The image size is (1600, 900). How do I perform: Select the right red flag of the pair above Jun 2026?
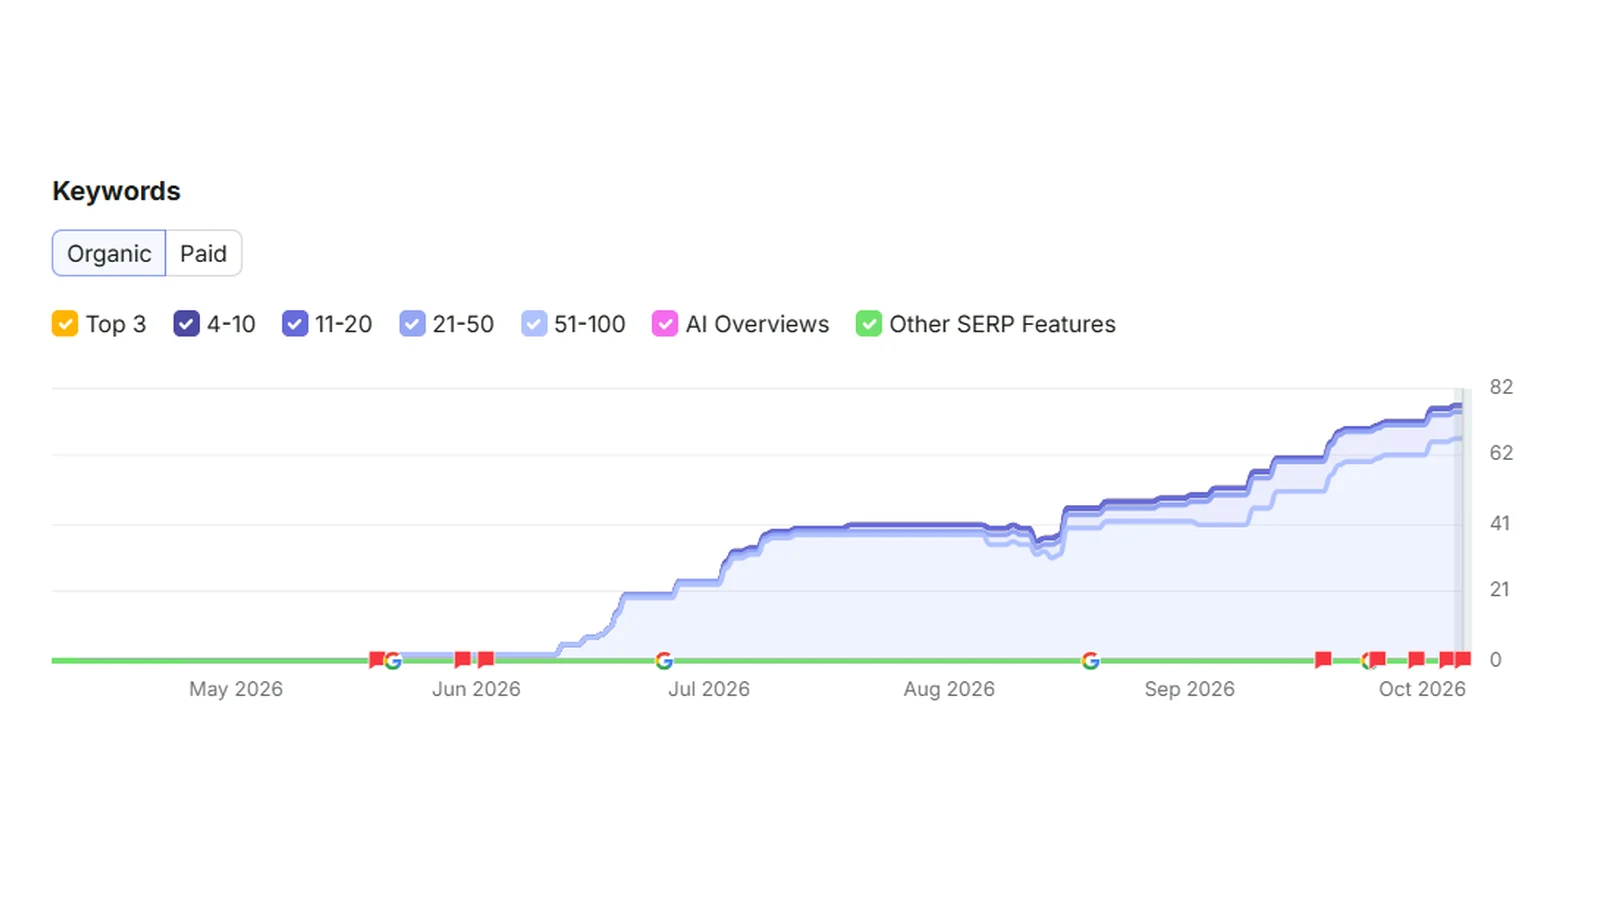pyautogui.click(x=486, y=659)
